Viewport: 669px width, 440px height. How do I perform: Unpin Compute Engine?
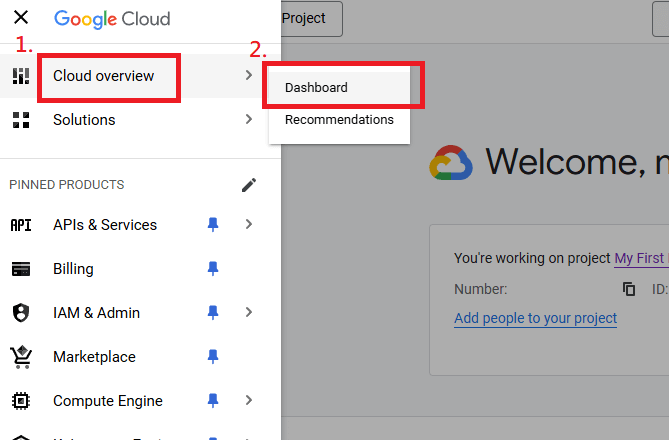click(213, 400)
